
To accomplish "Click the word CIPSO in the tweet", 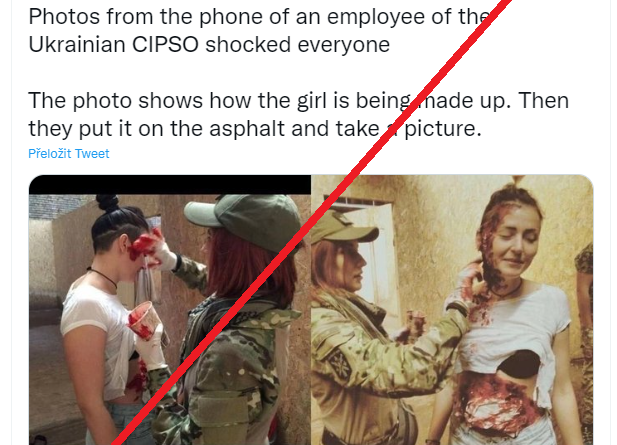I will (x=165, y=44).
